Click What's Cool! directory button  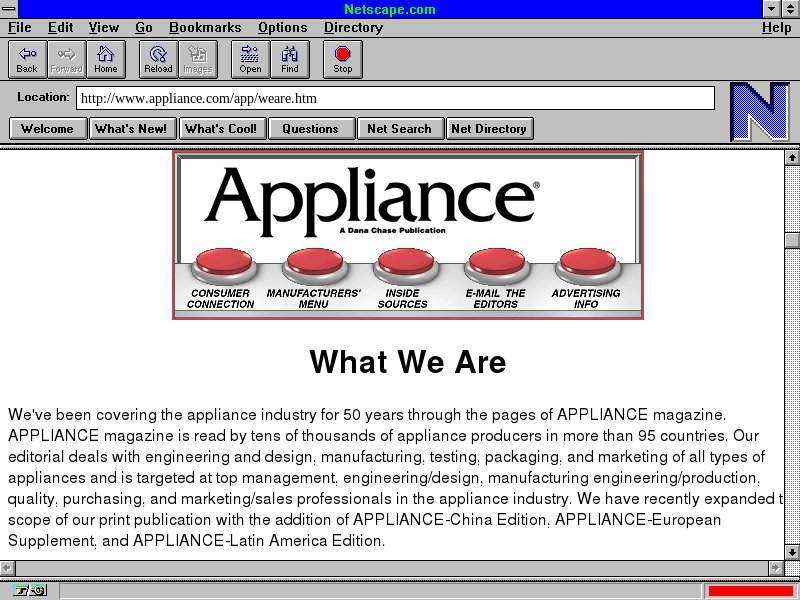[x=221, y=129]
